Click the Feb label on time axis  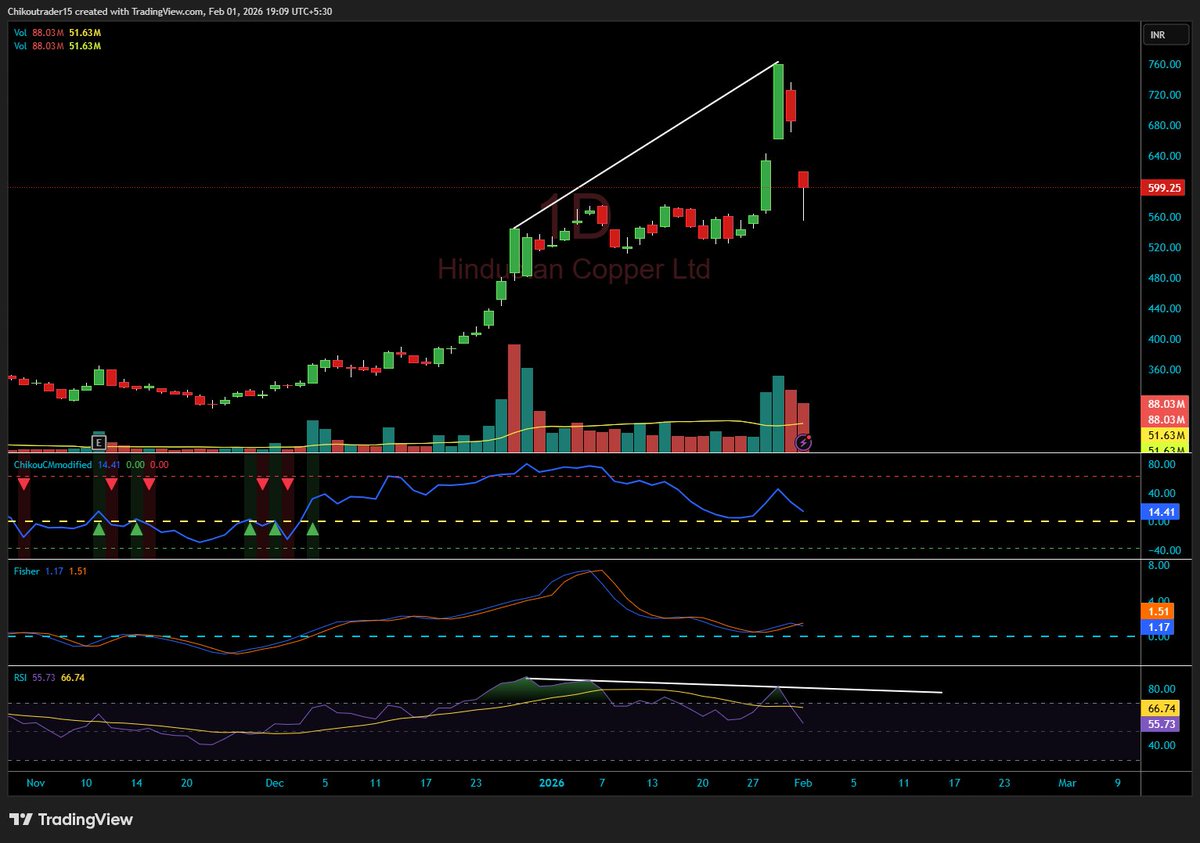803,785
